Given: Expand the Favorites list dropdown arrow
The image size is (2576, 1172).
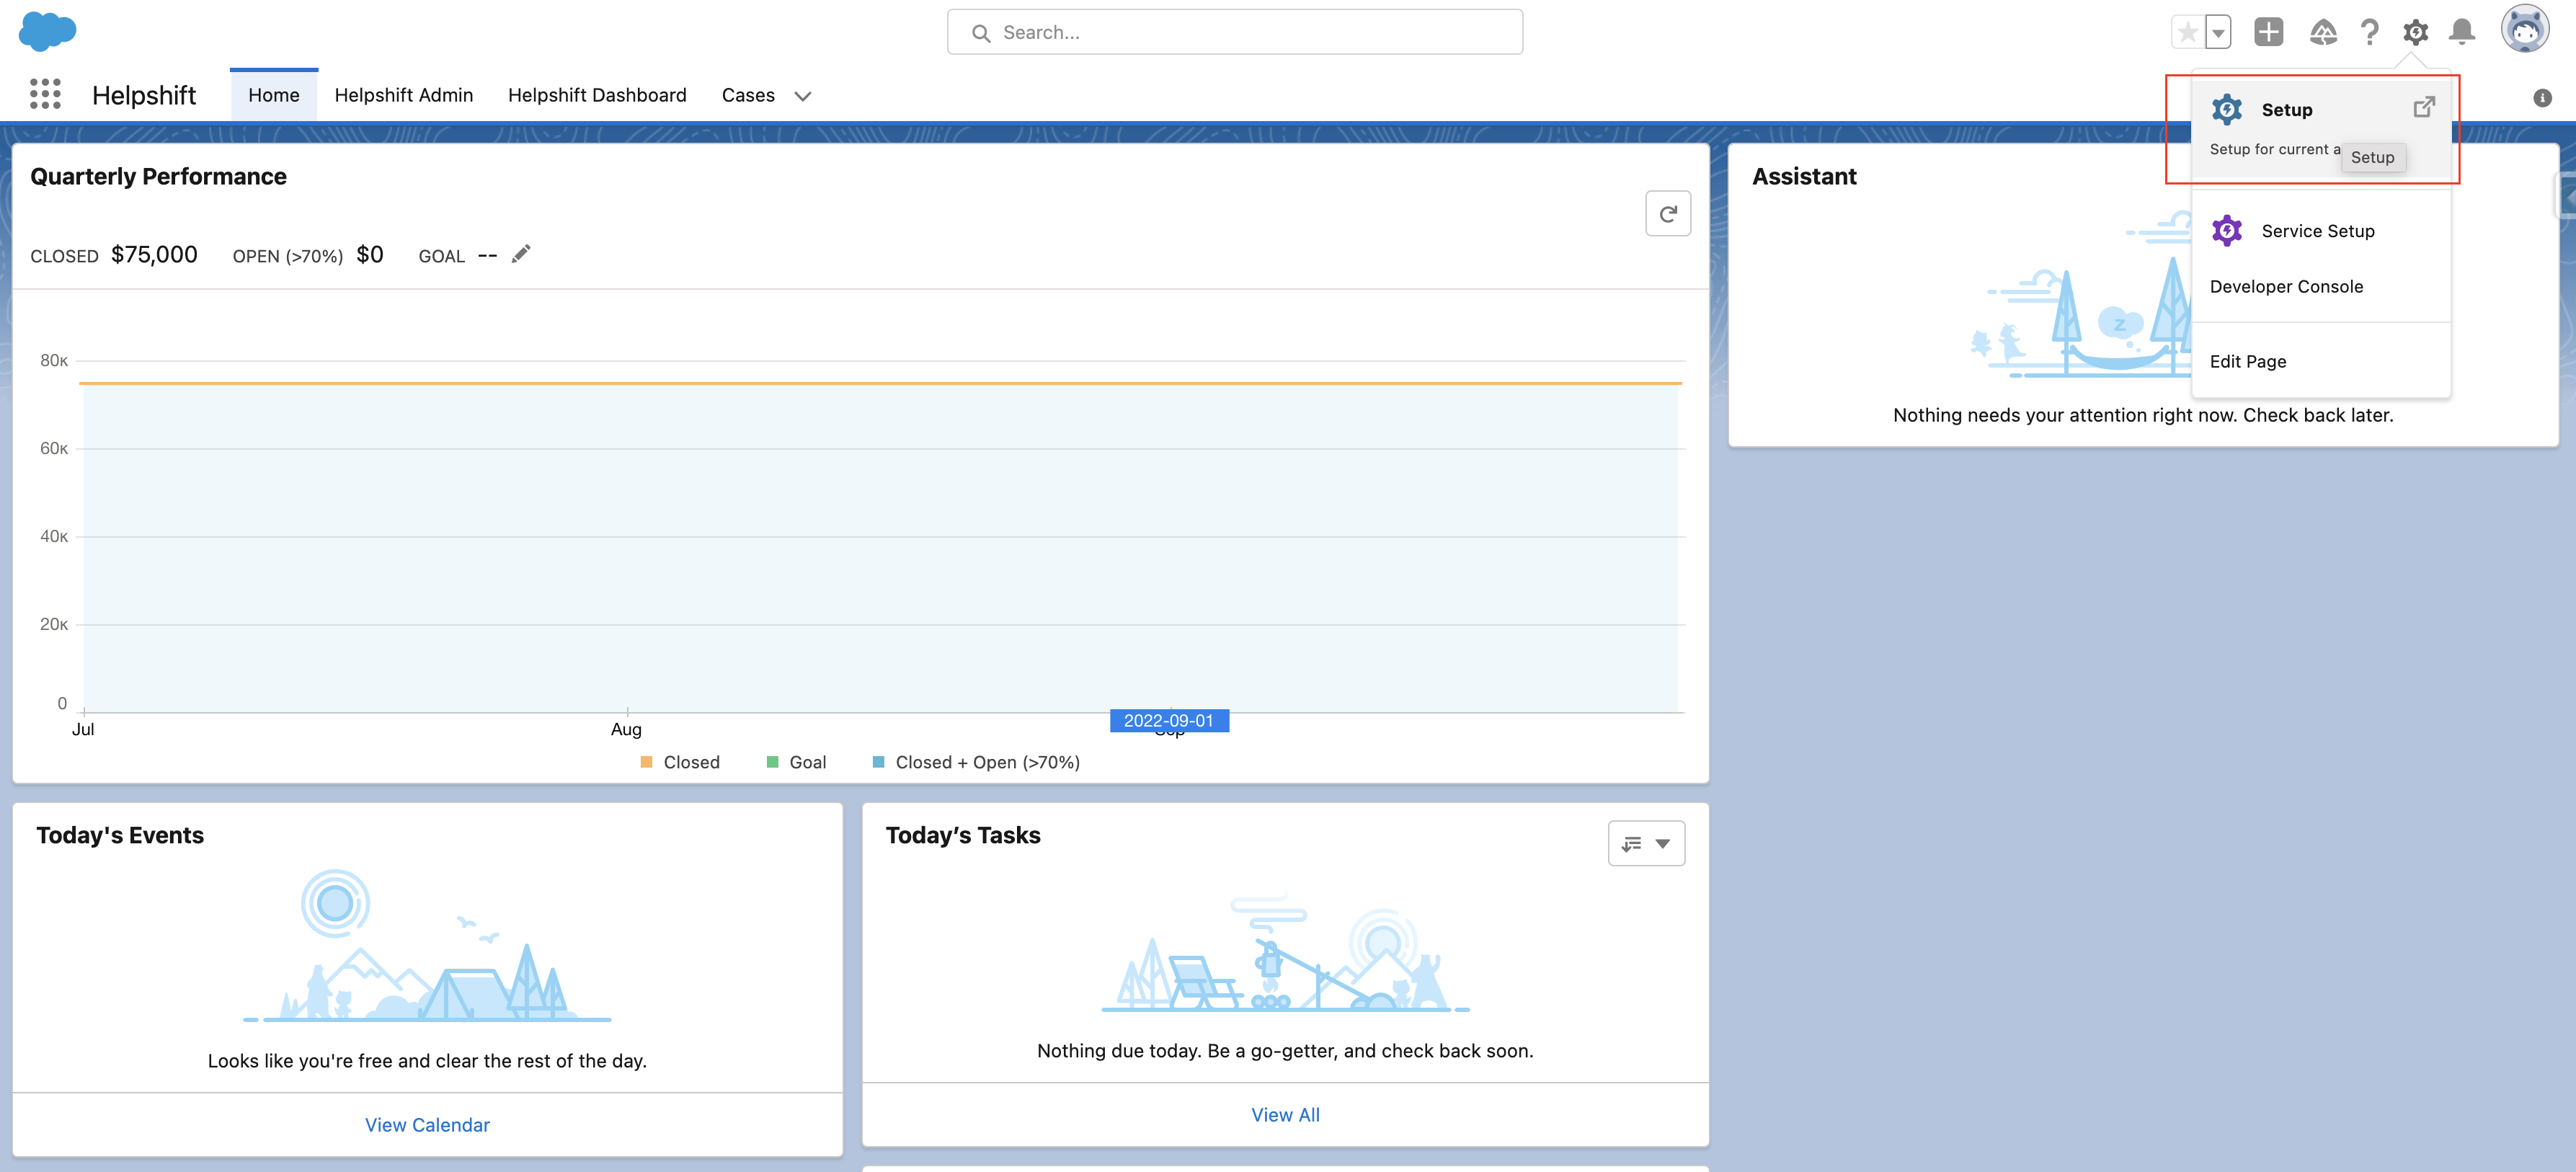Looking at the screenshot, I should click(2218, 33).
